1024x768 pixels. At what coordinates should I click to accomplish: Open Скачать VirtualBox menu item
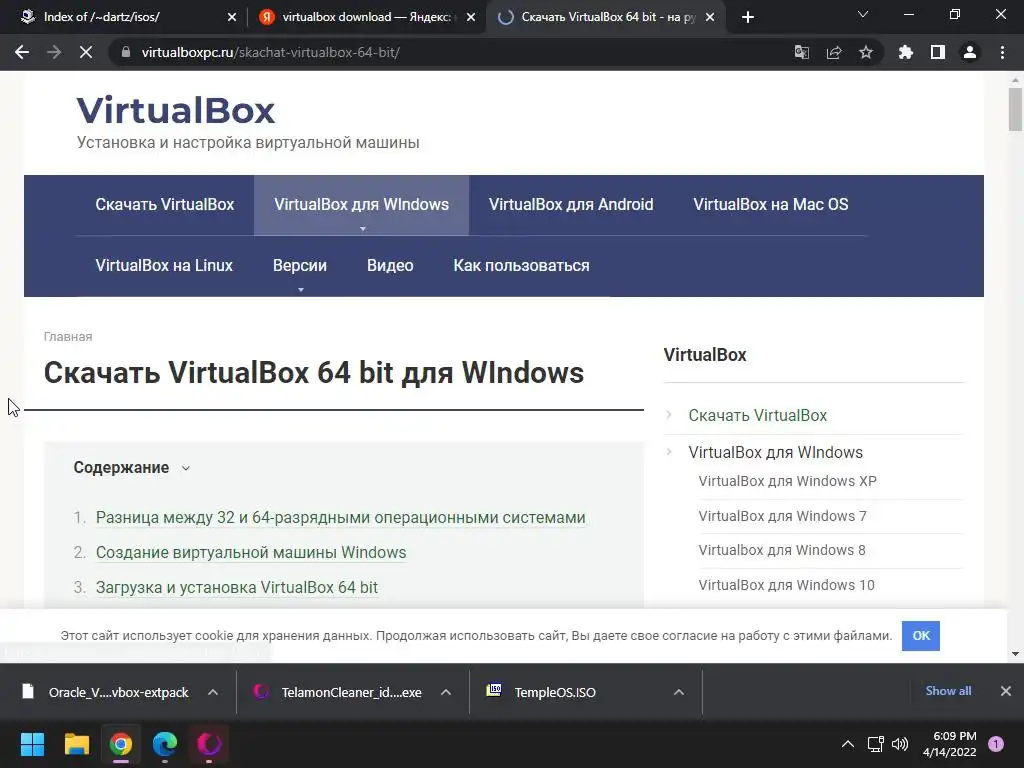click(165, 204)
